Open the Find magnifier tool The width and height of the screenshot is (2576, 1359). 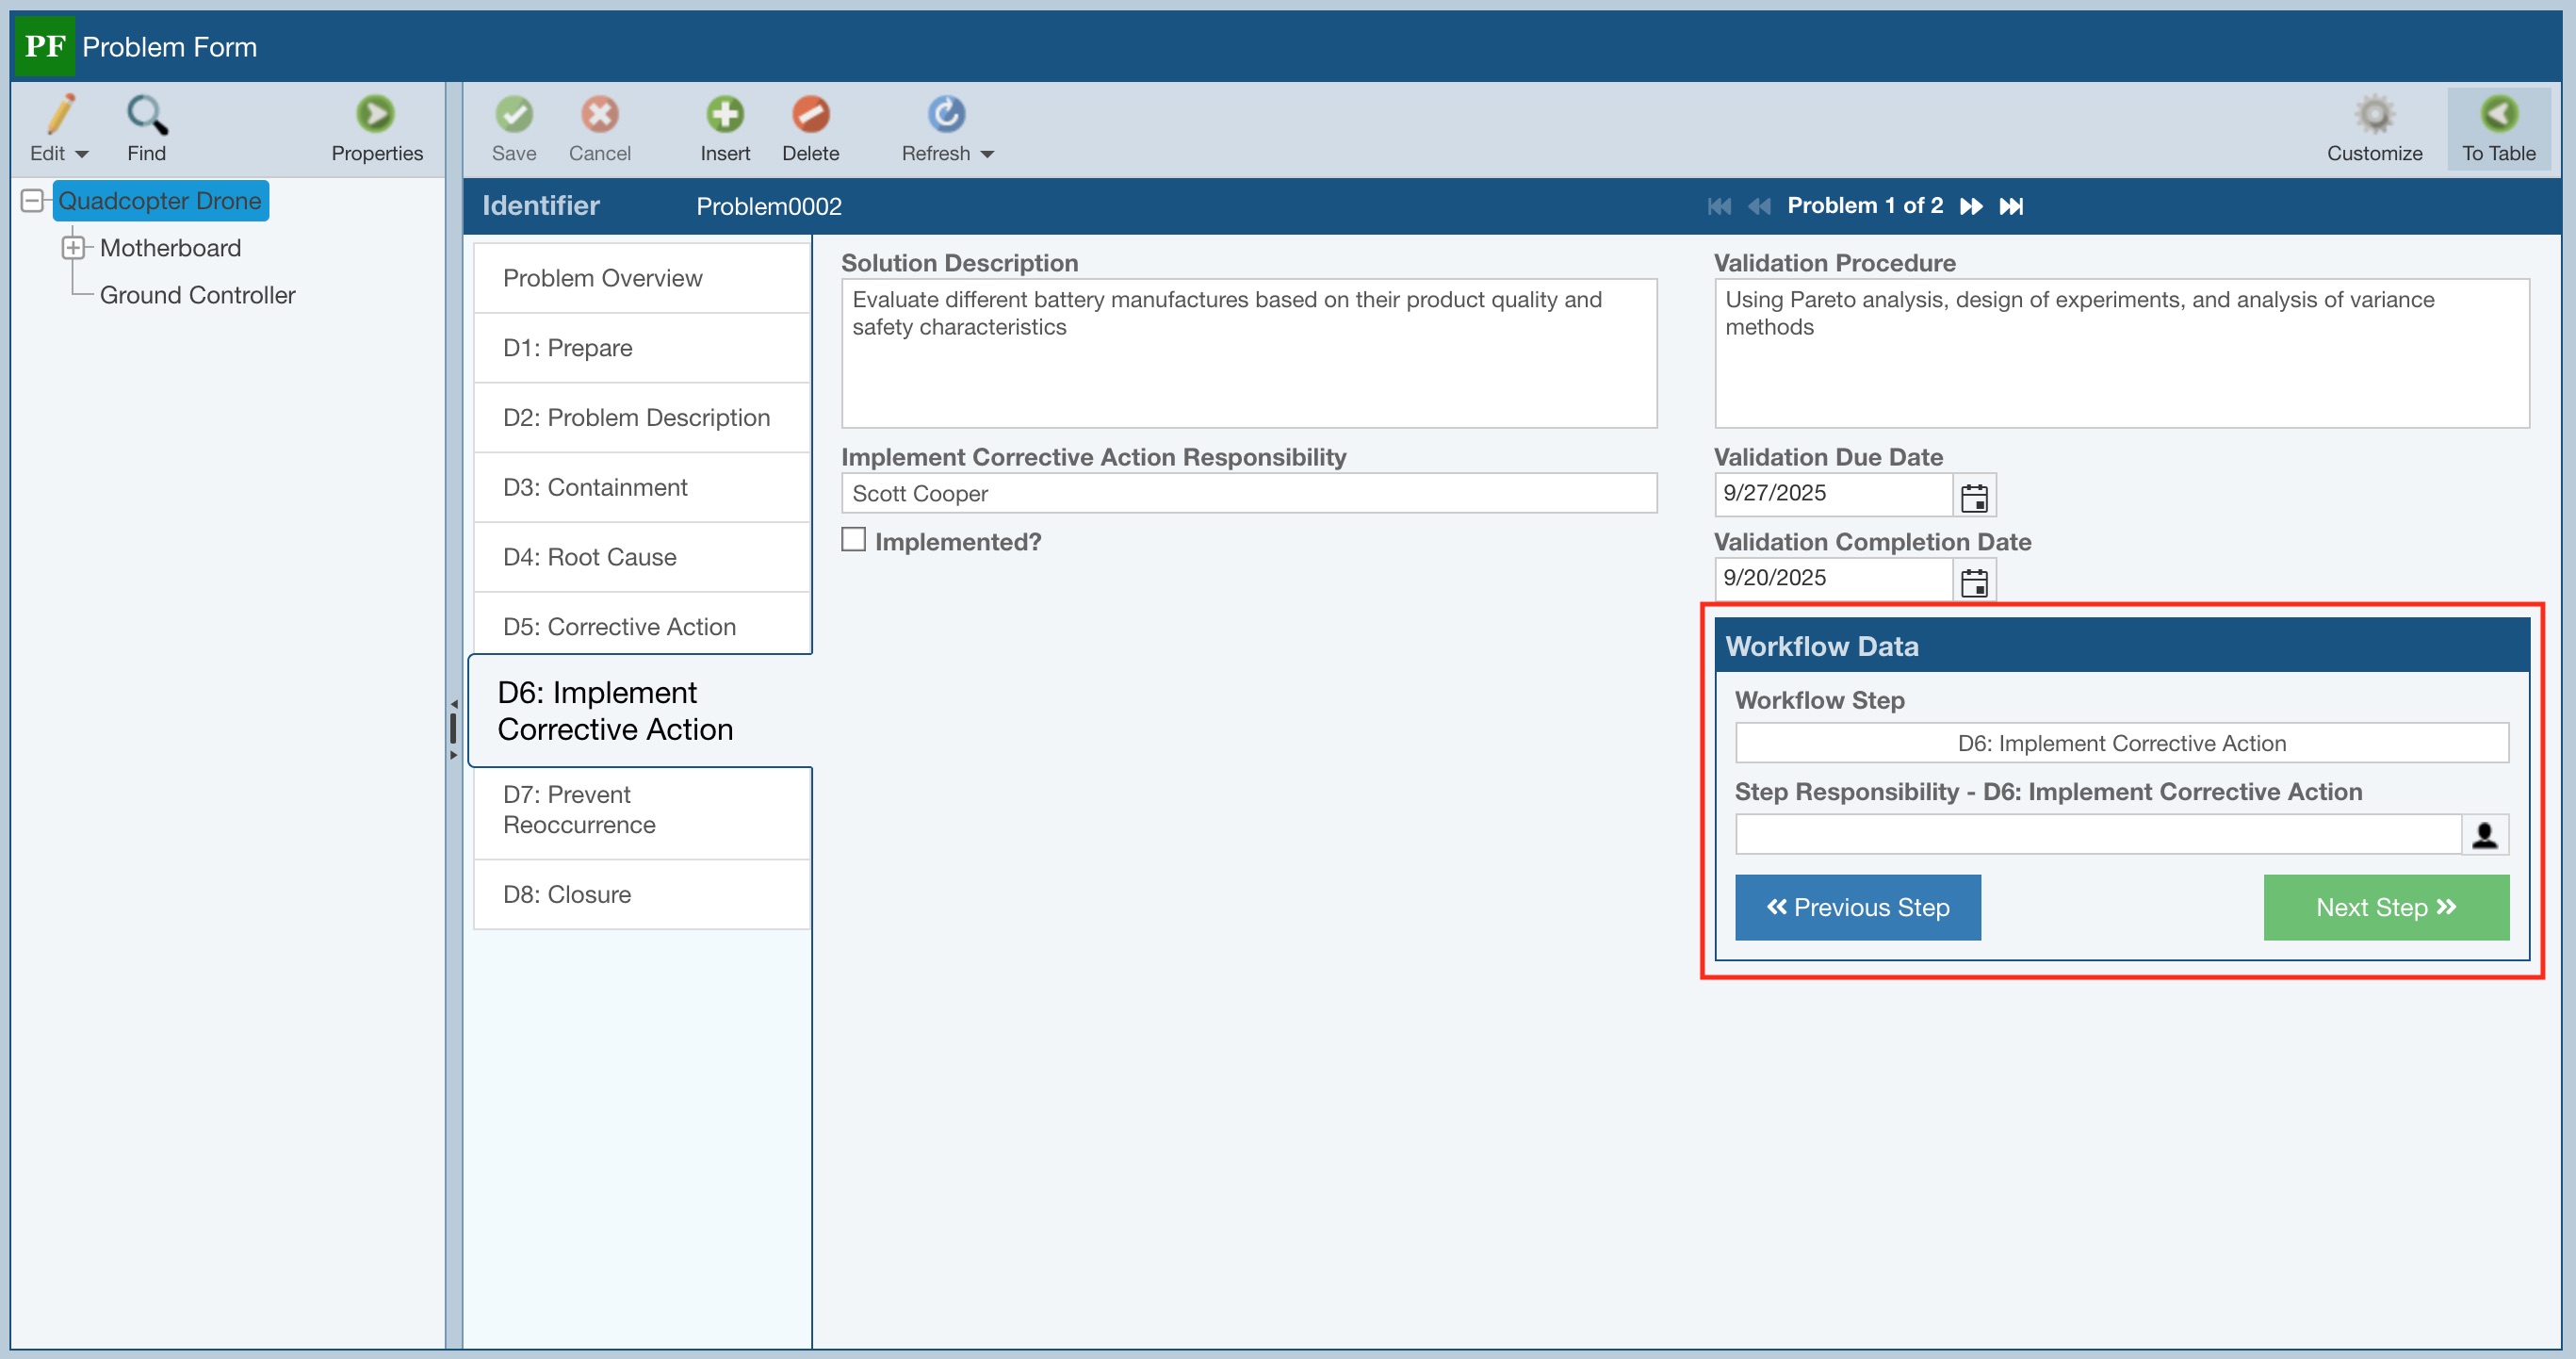(x=146, y=114)
